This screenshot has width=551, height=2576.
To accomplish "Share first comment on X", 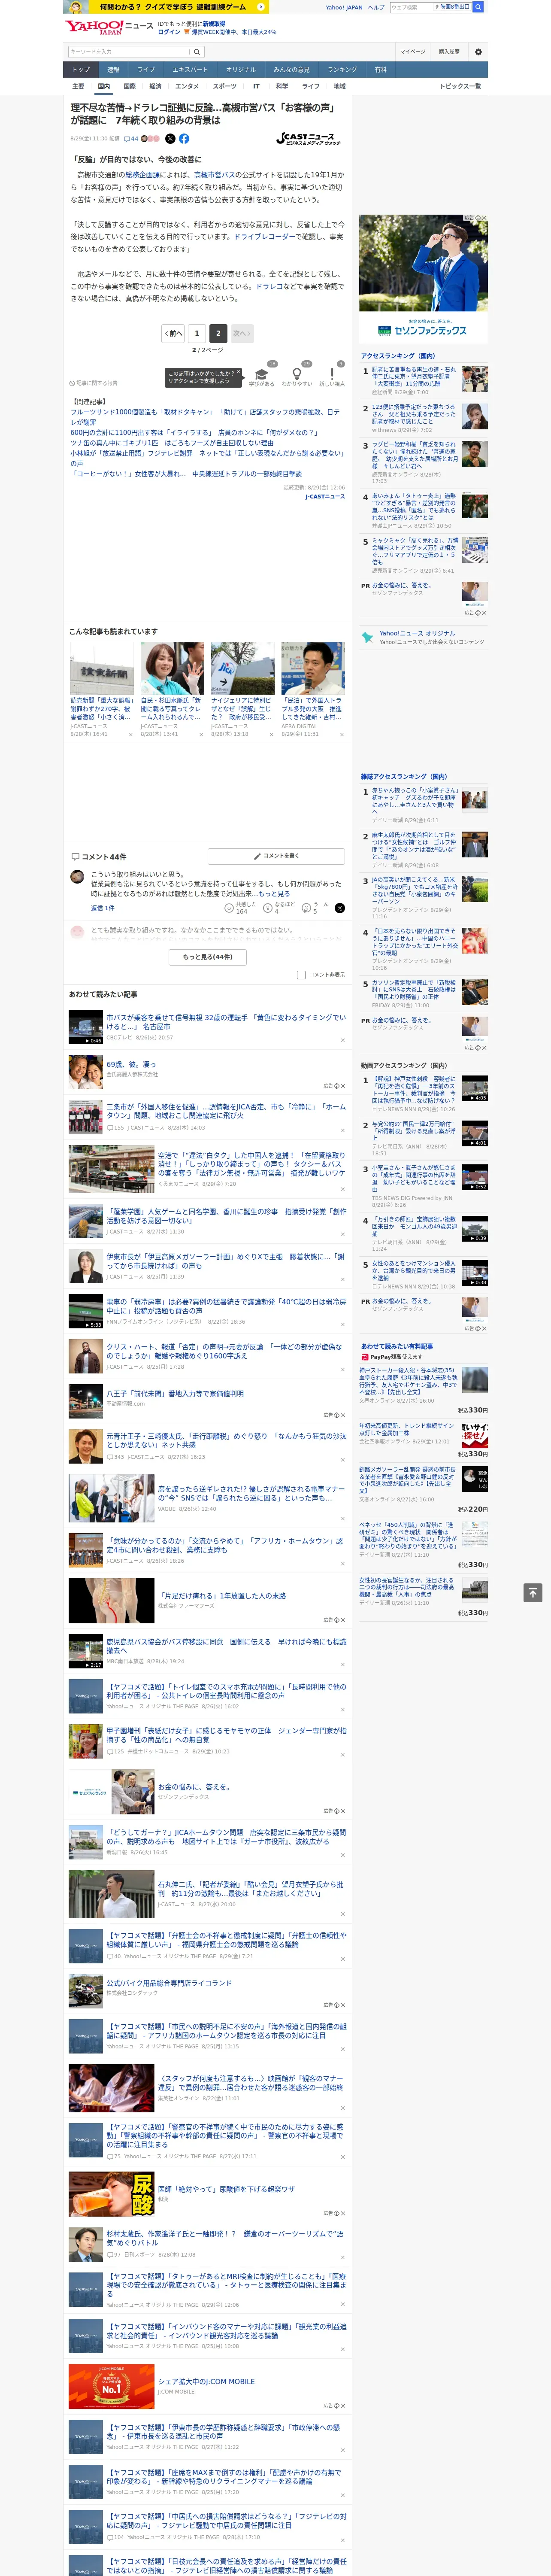I will [340, 907].
